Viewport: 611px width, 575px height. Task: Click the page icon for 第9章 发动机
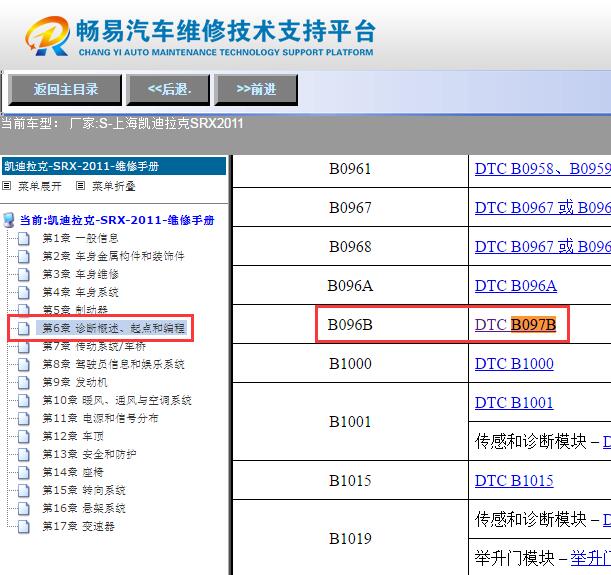point(23,382)
